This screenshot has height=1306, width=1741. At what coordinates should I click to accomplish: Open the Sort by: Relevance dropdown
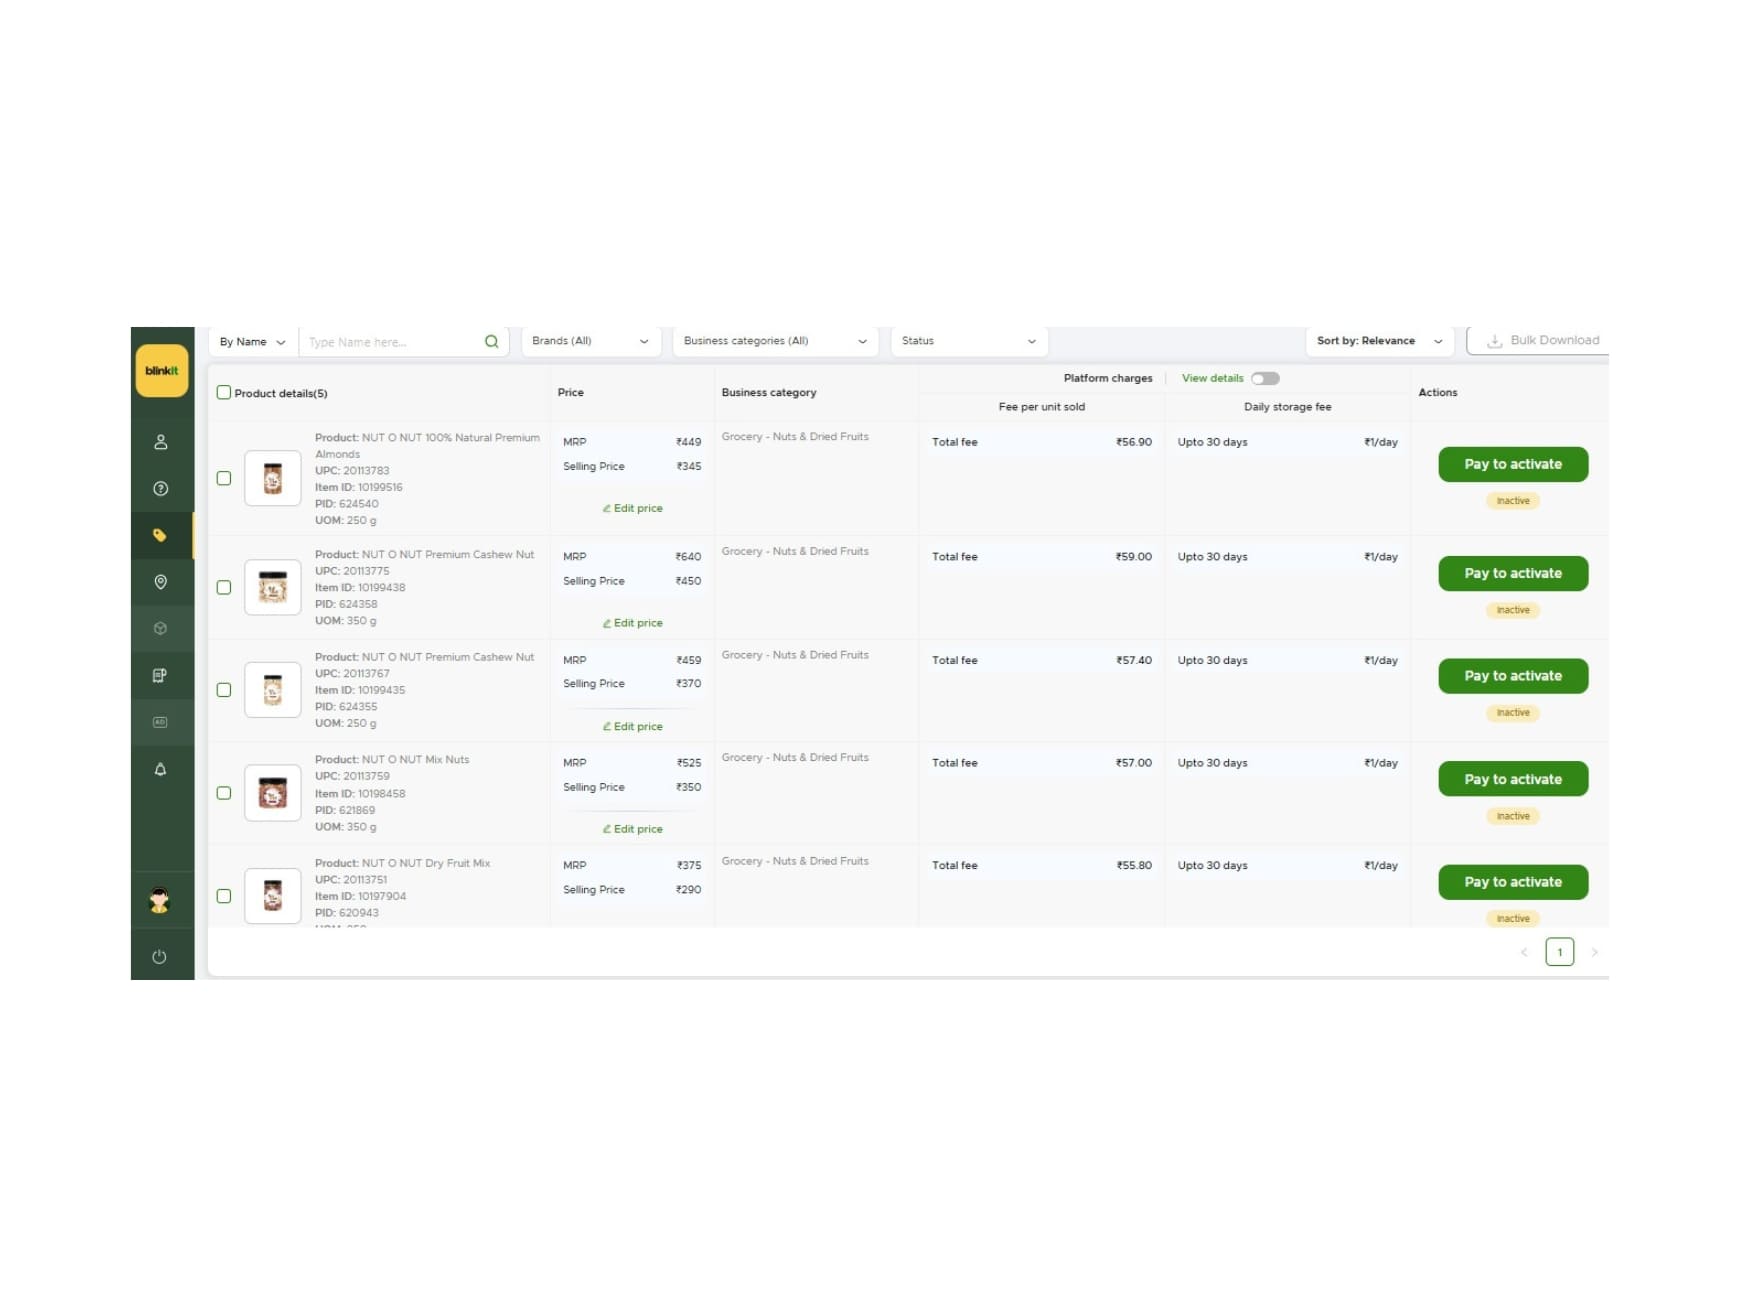click(1379, 341)
